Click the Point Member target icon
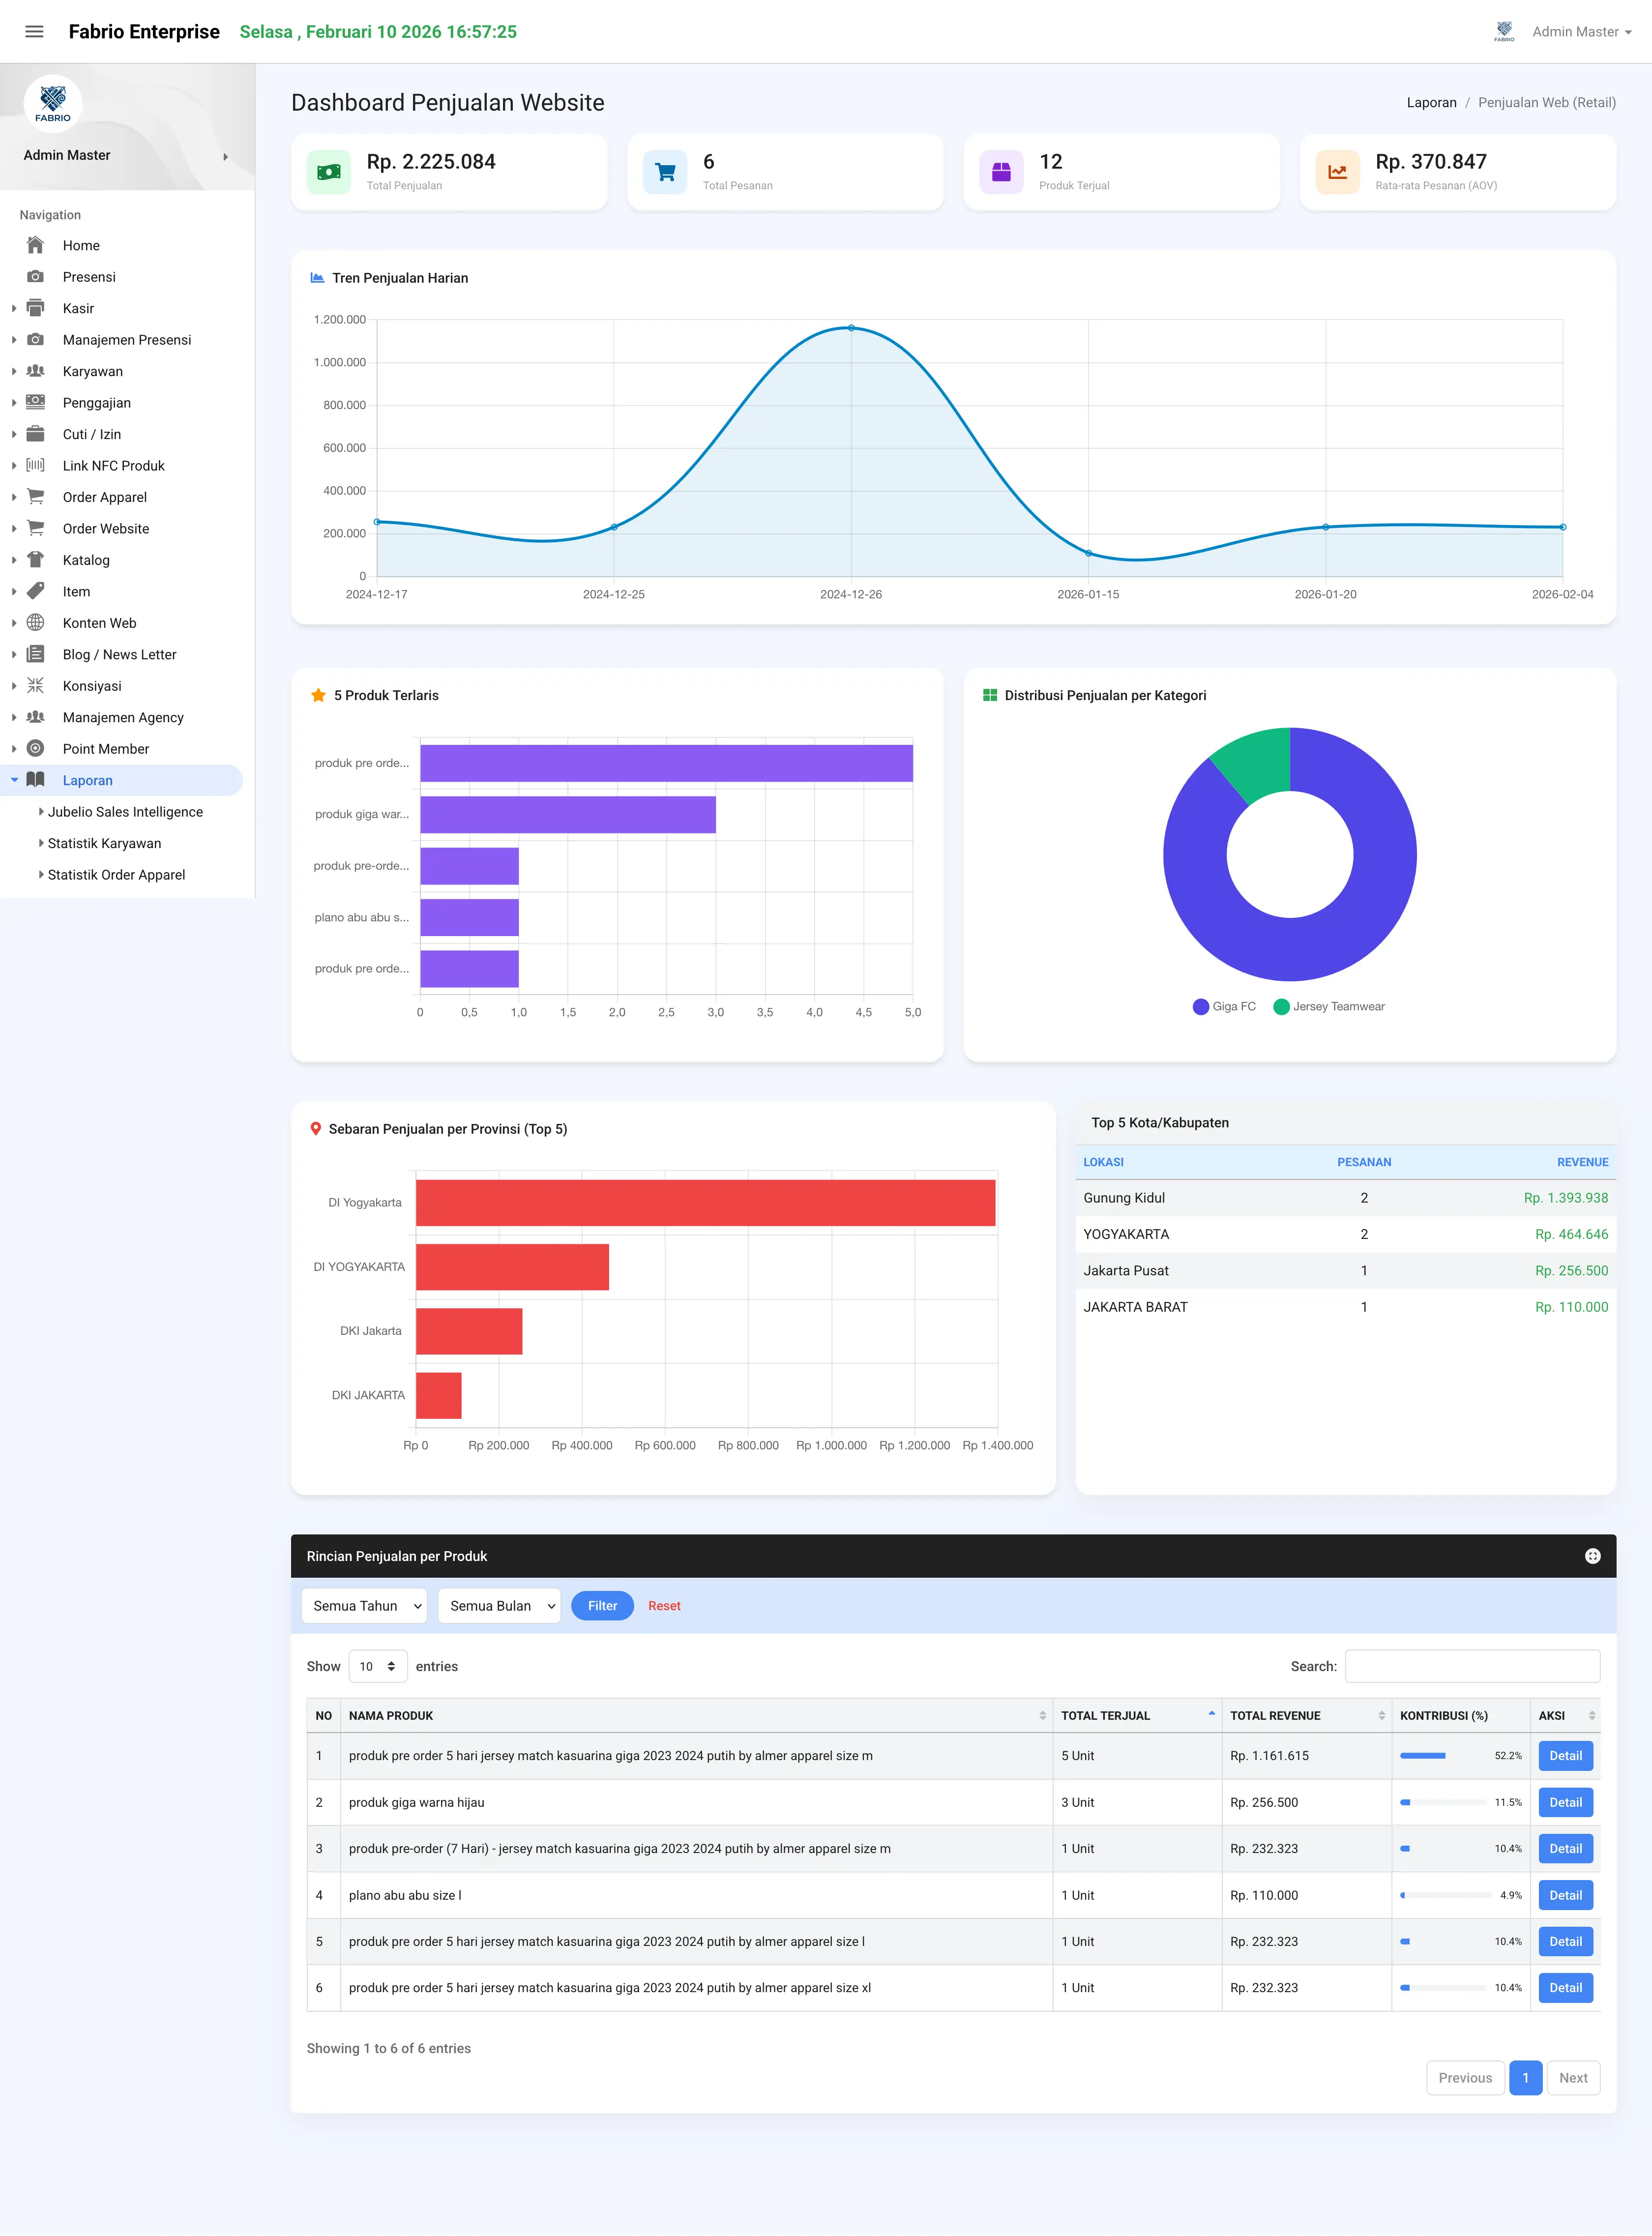The image size is (1652, 2236). (35, 749)
